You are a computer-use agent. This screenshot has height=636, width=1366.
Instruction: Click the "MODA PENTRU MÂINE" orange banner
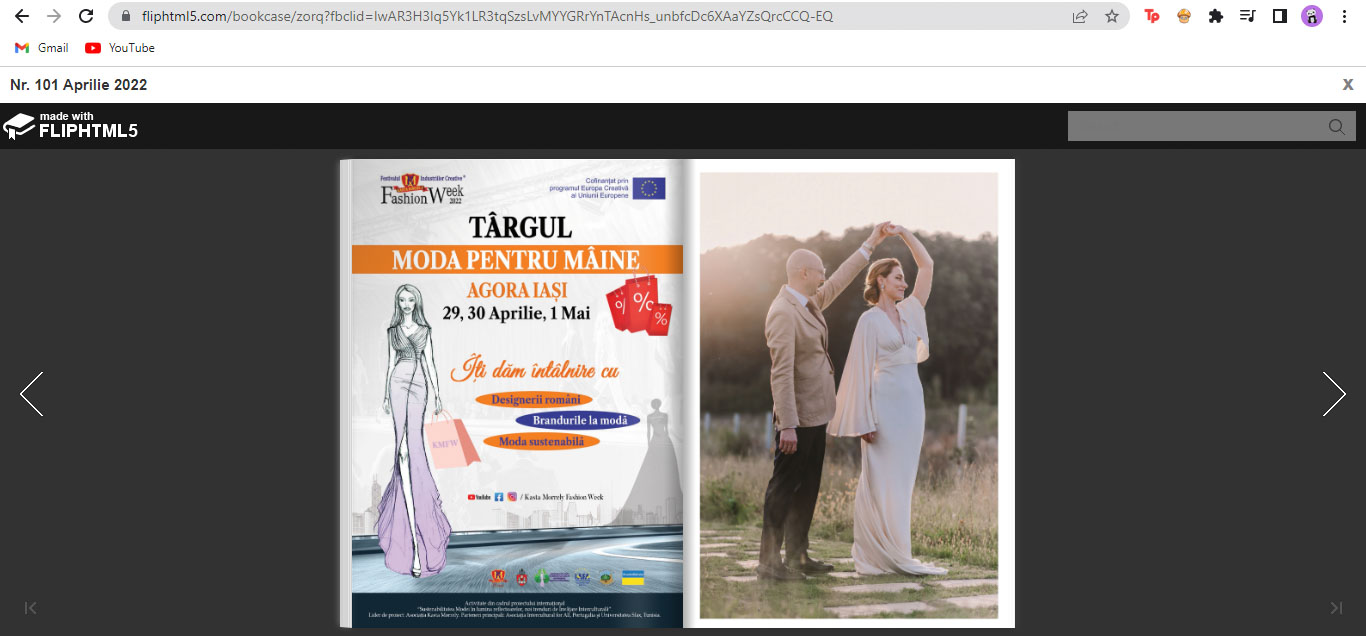(516, 260)
